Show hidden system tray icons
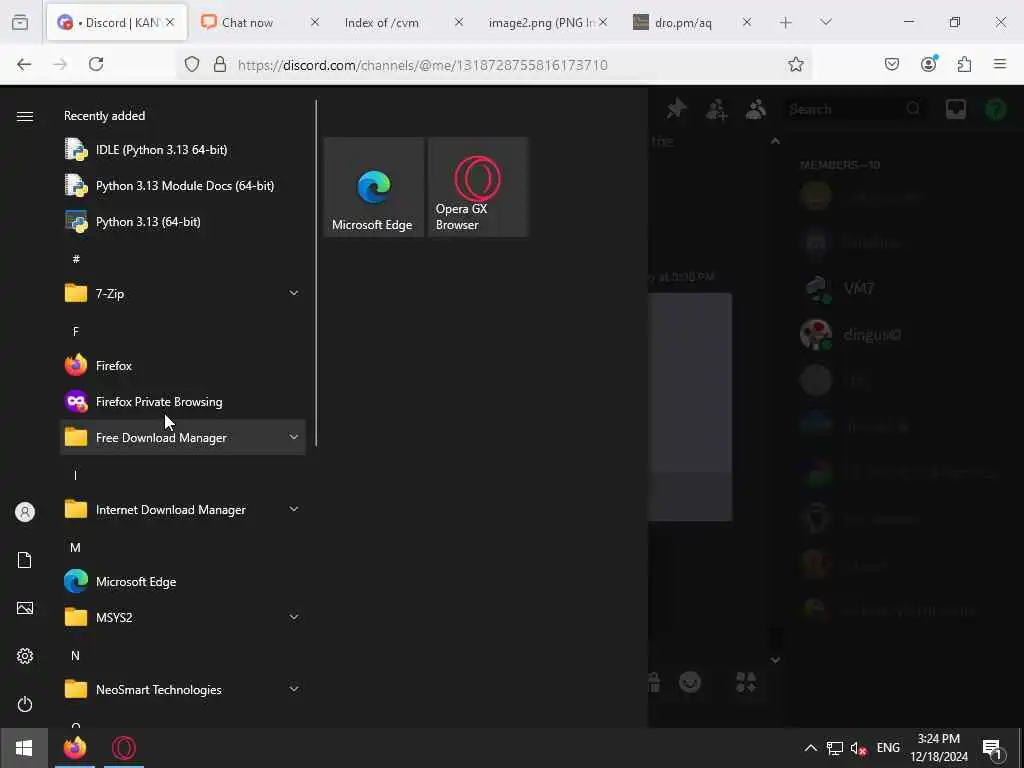1024x768 pixels. (810, 748)
